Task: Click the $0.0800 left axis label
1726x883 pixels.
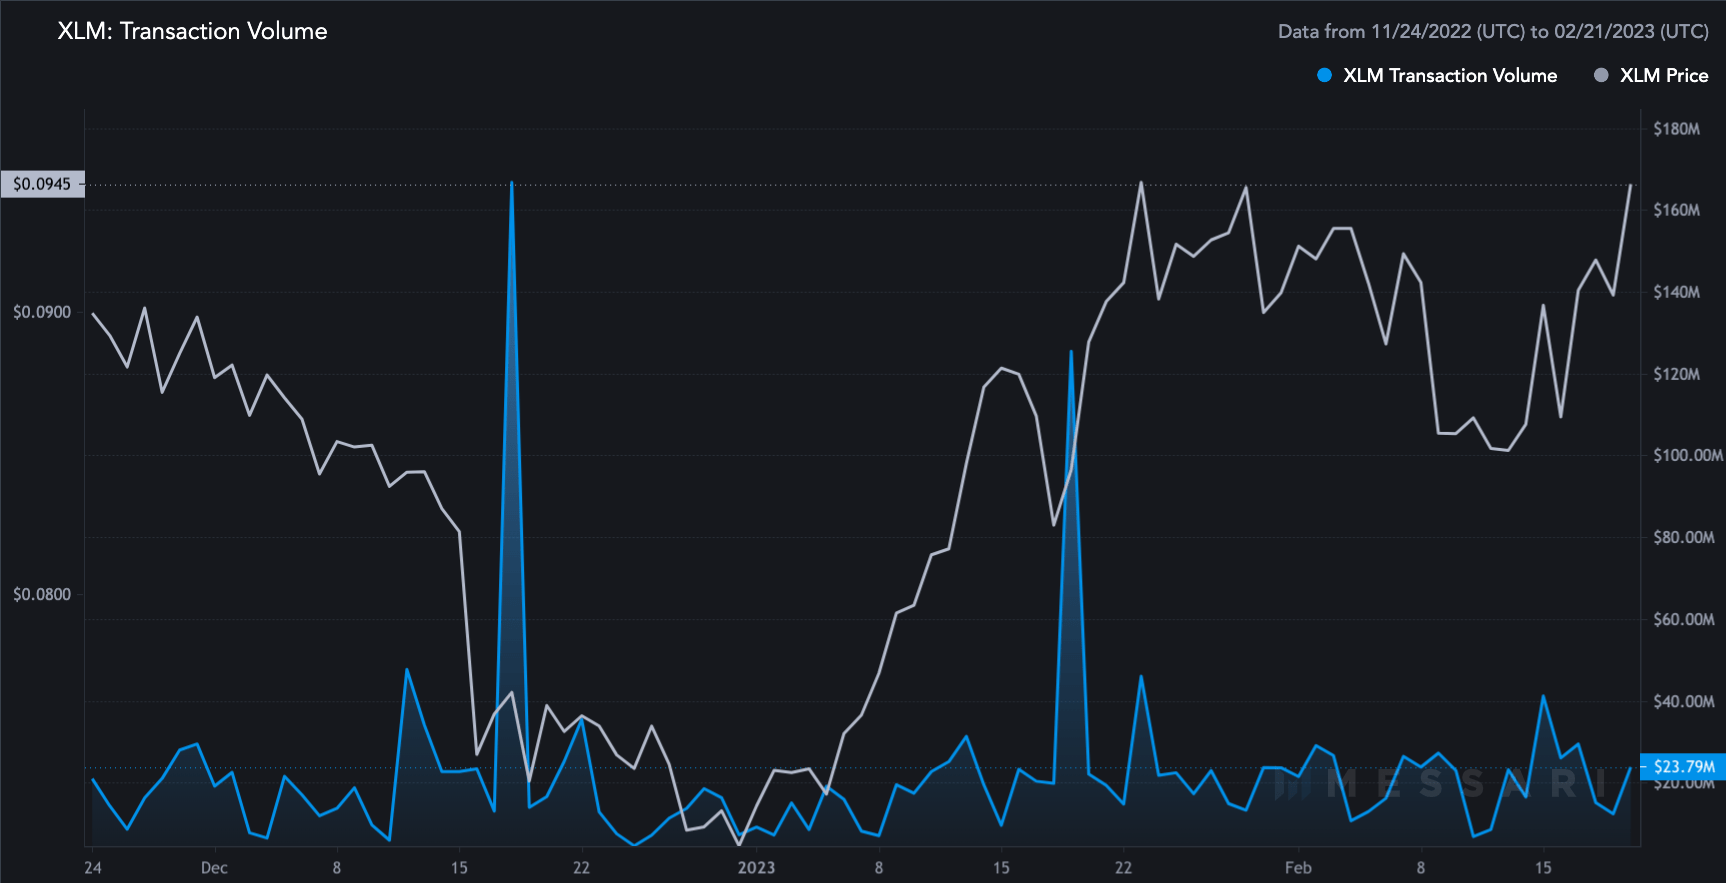Action: [x=42, y=594]
